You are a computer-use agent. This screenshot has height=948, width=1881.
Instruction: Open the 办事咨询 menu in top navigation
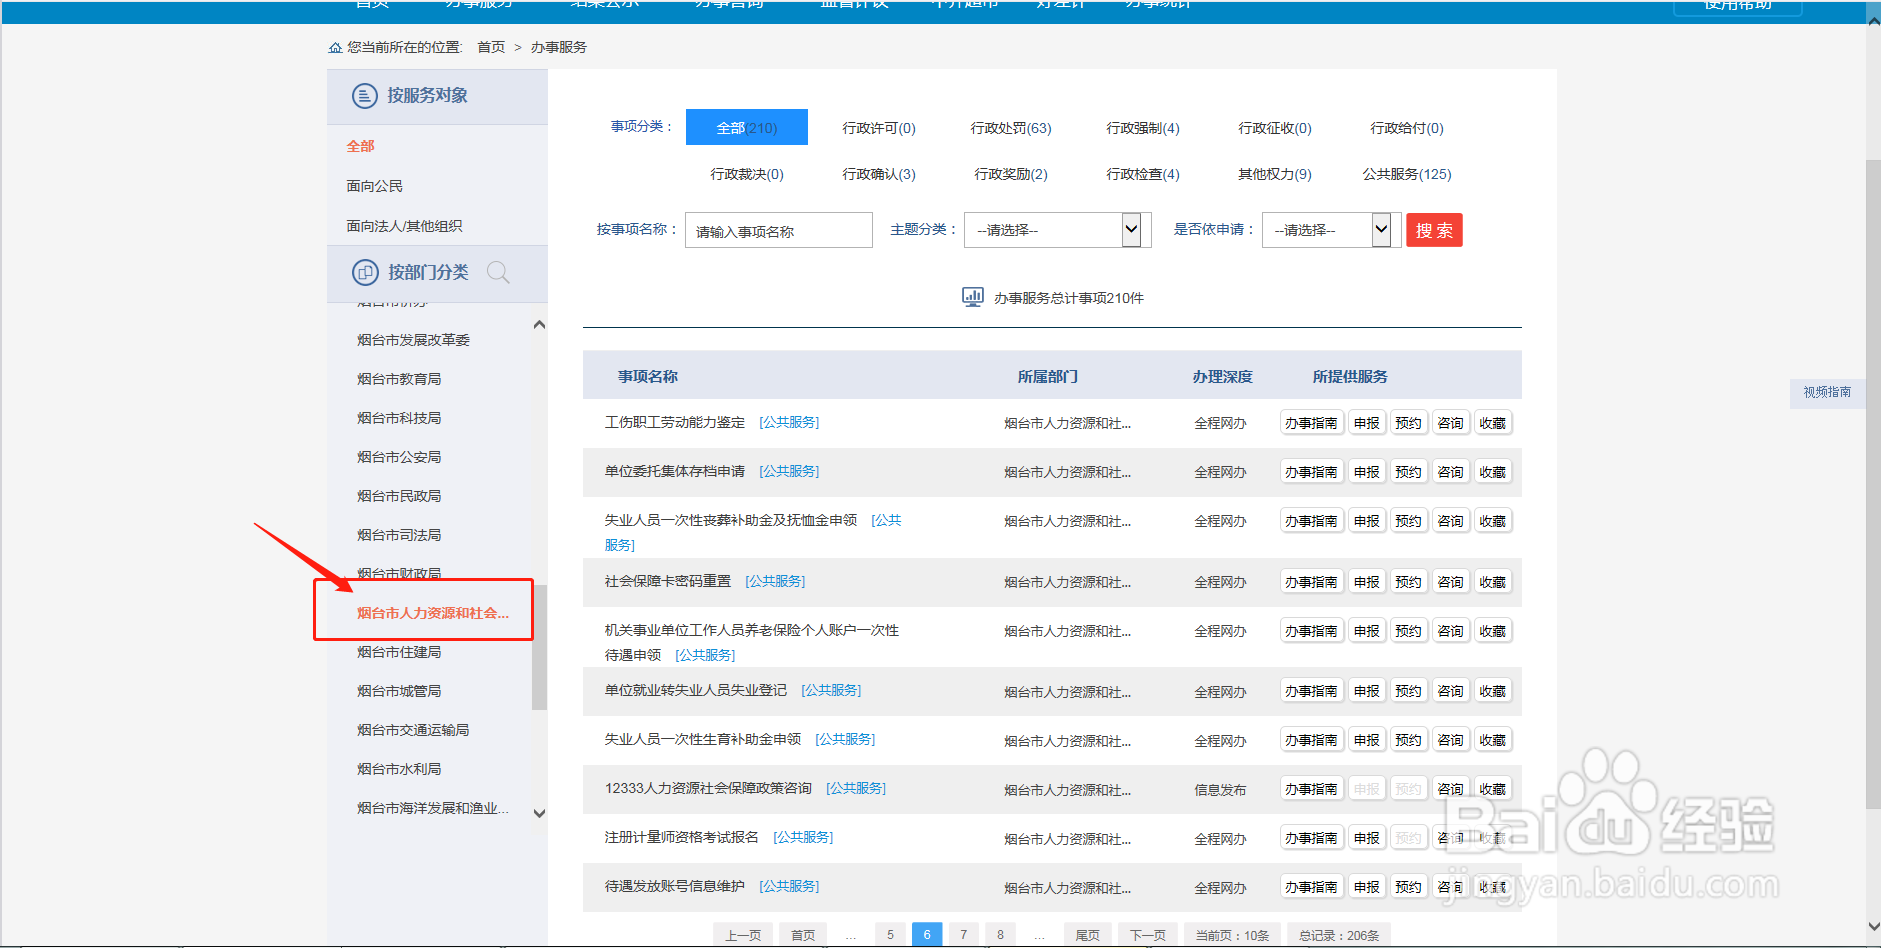coord(728,6)
